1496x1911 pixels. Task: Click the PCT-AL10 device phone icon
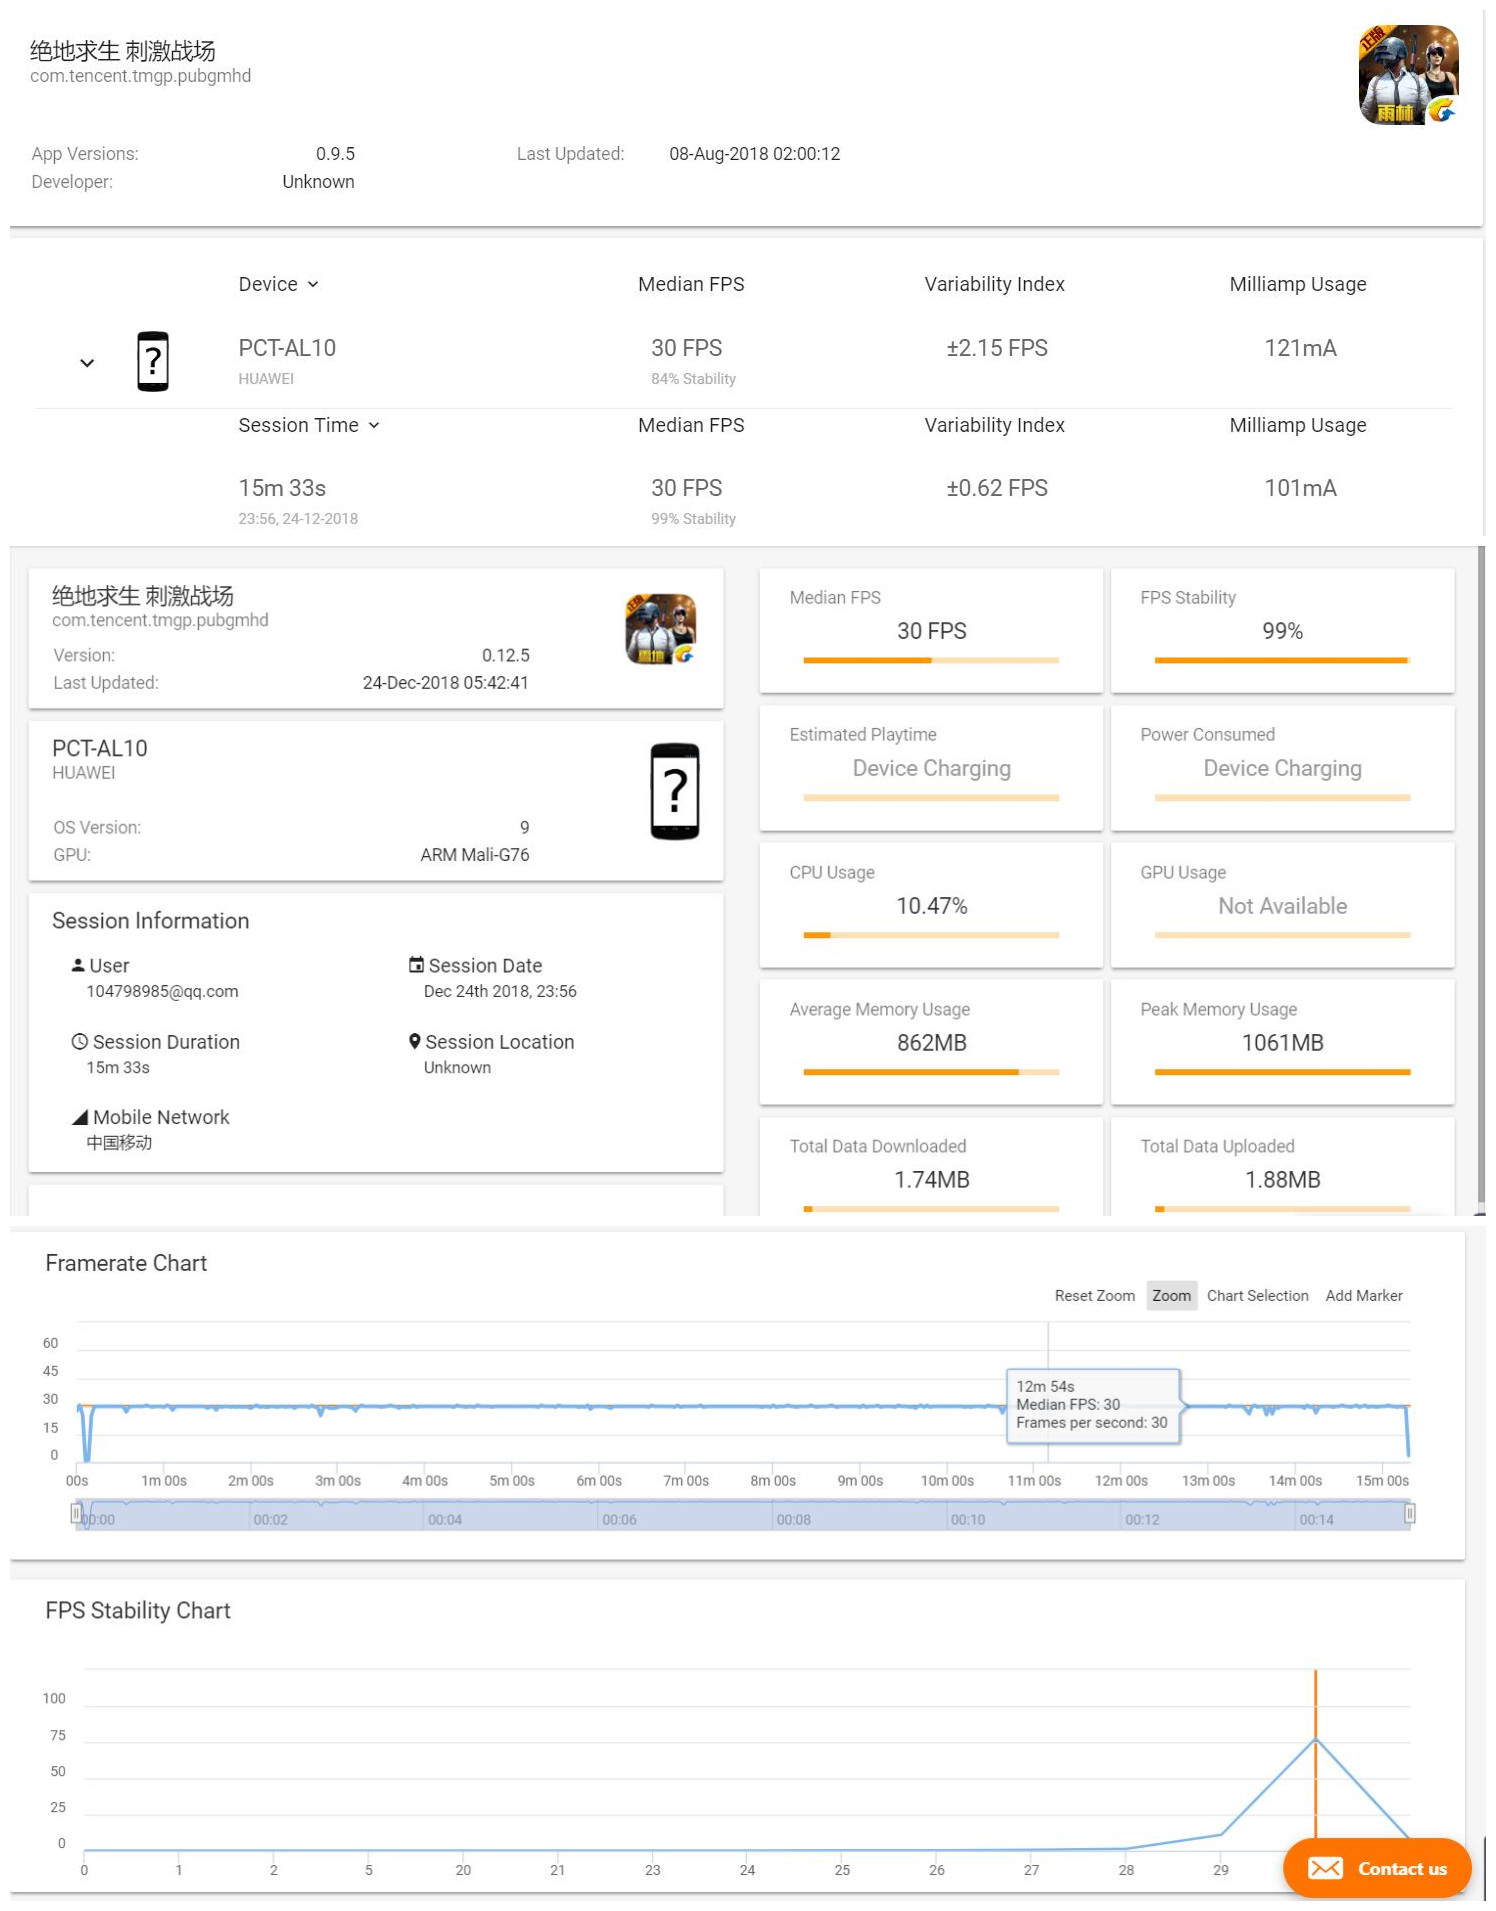pyautogui.click(x=153, y=361)
